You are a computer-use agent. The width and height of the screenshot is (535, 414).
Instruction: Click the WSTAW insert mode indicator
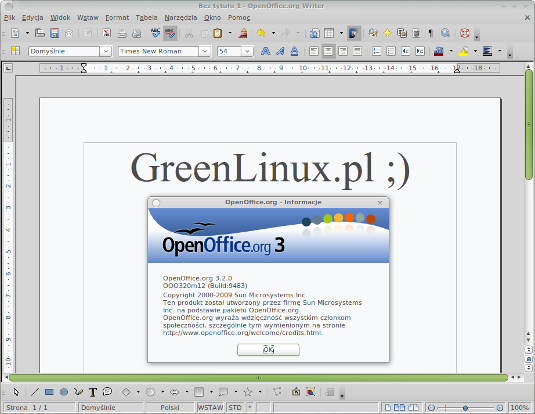point(210,408)
